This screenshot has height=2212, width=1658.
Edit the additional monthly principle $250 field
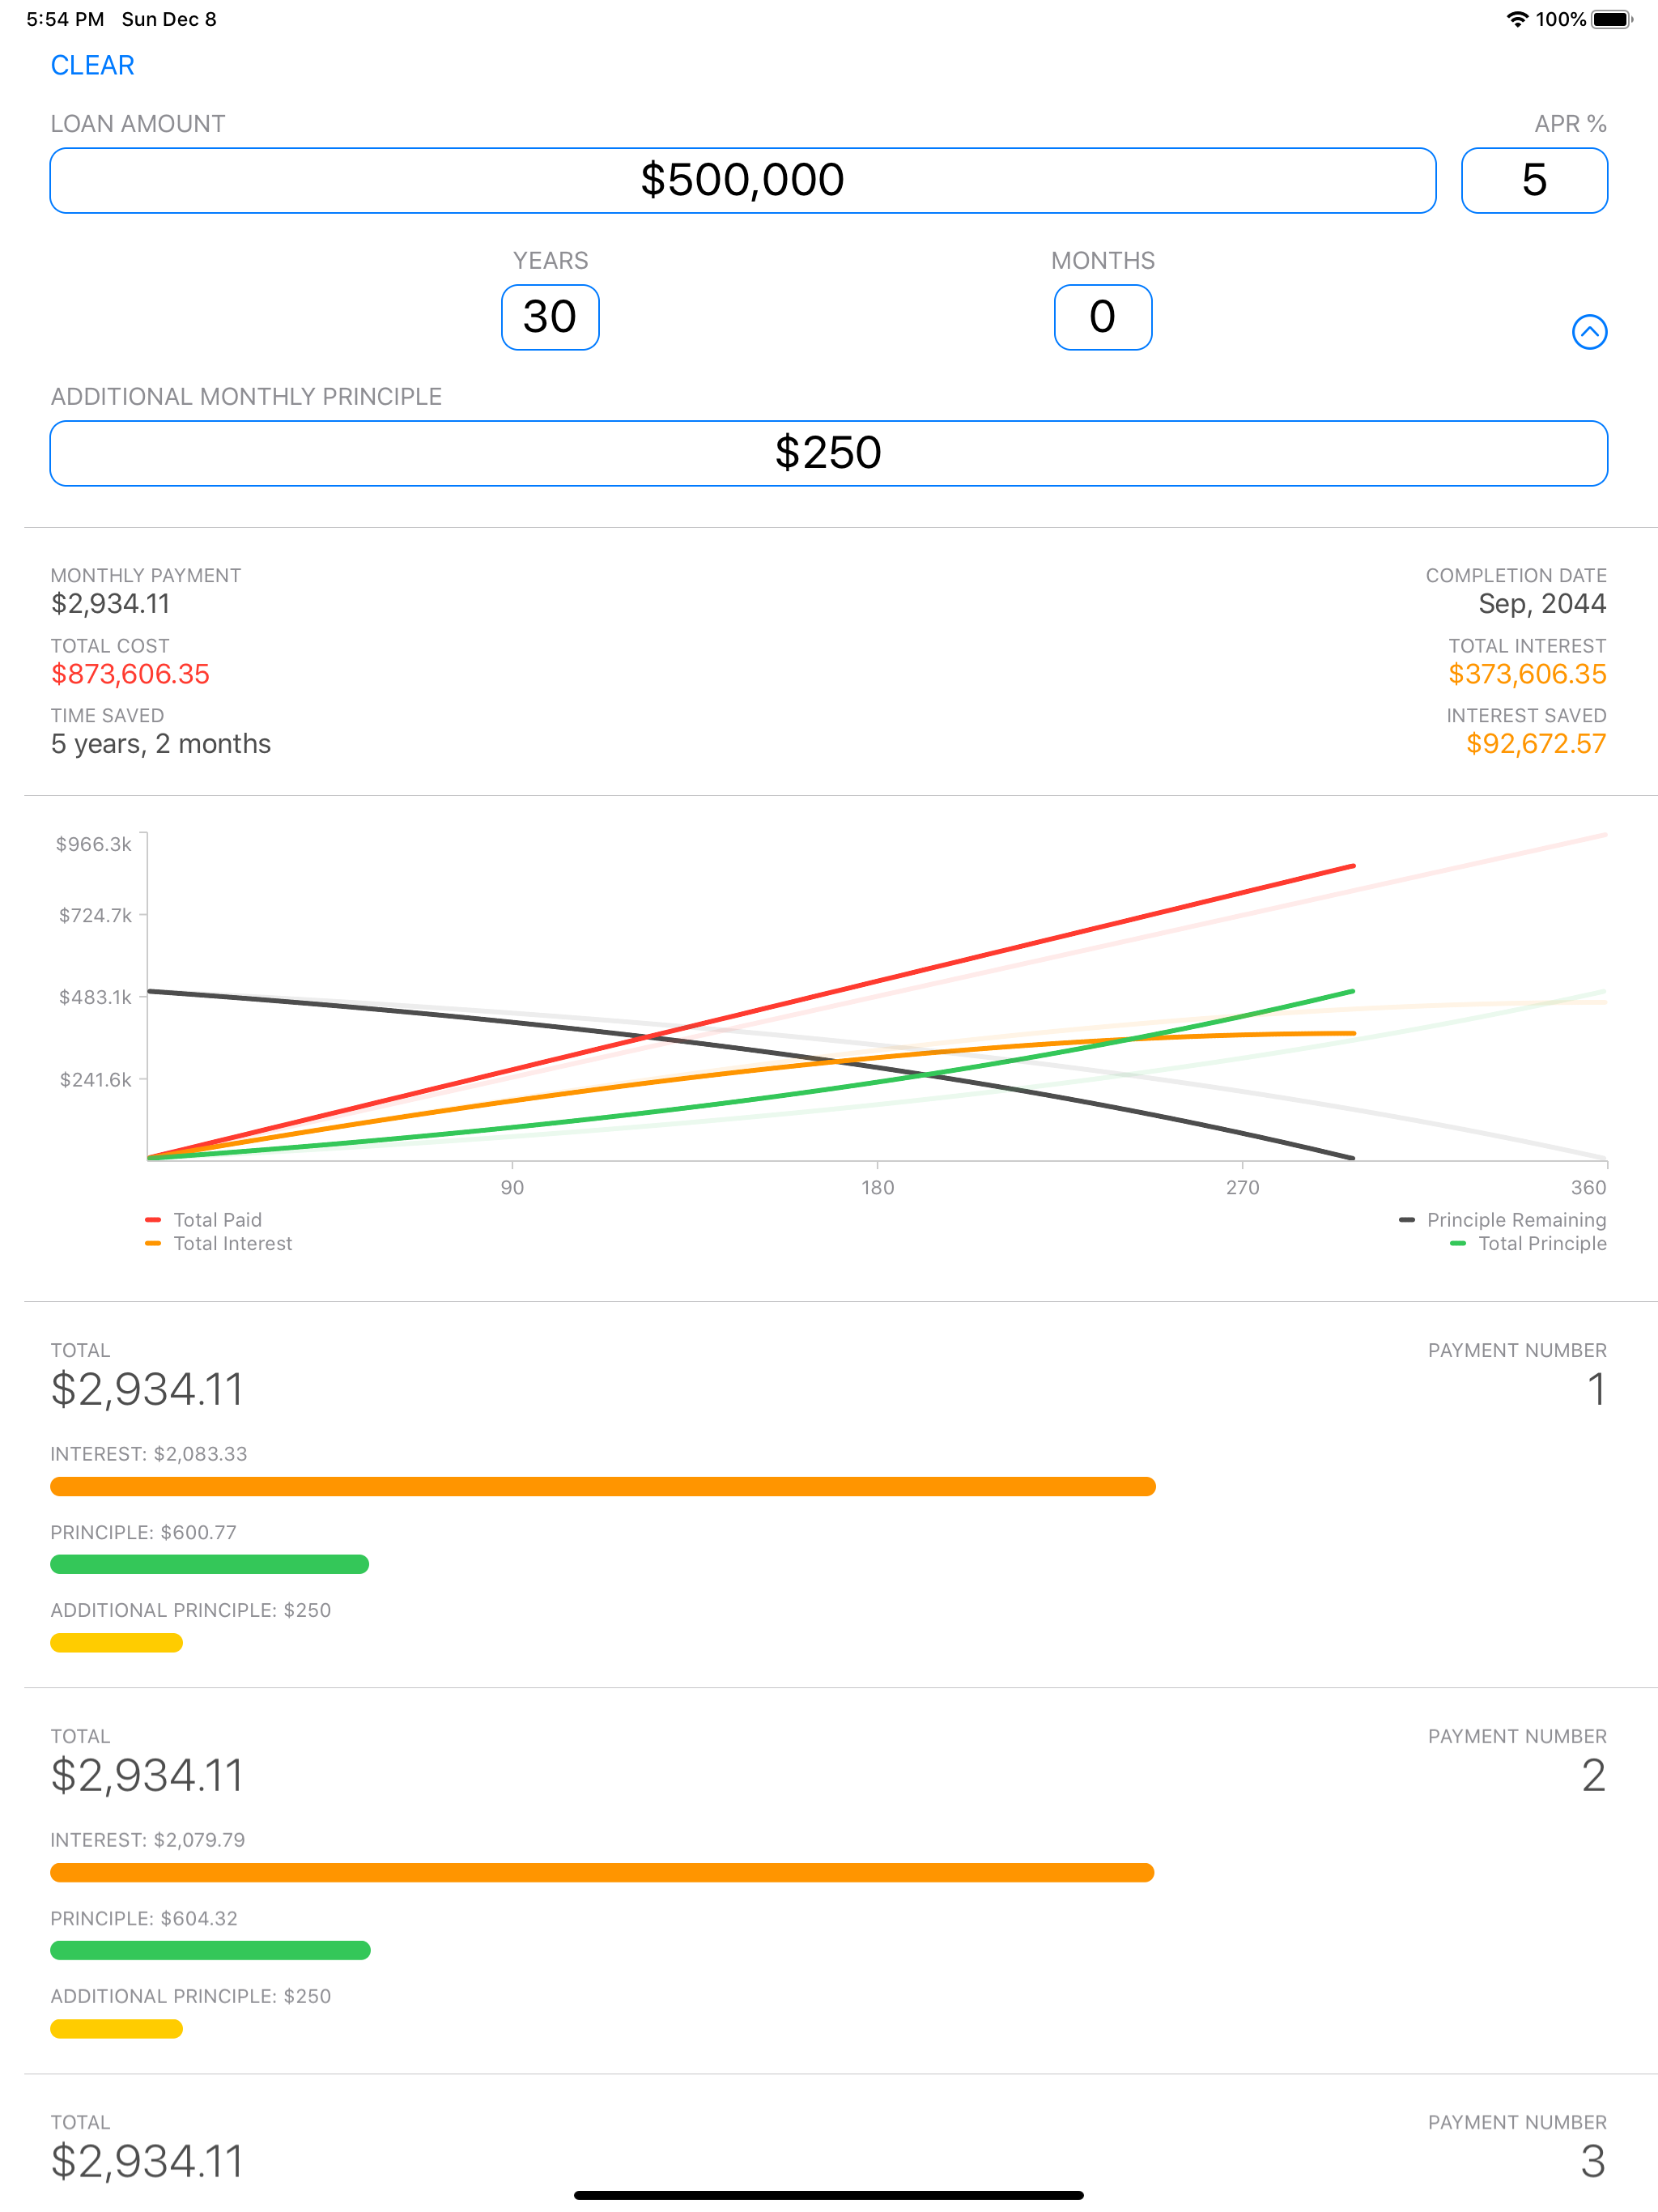coord(829,453)
